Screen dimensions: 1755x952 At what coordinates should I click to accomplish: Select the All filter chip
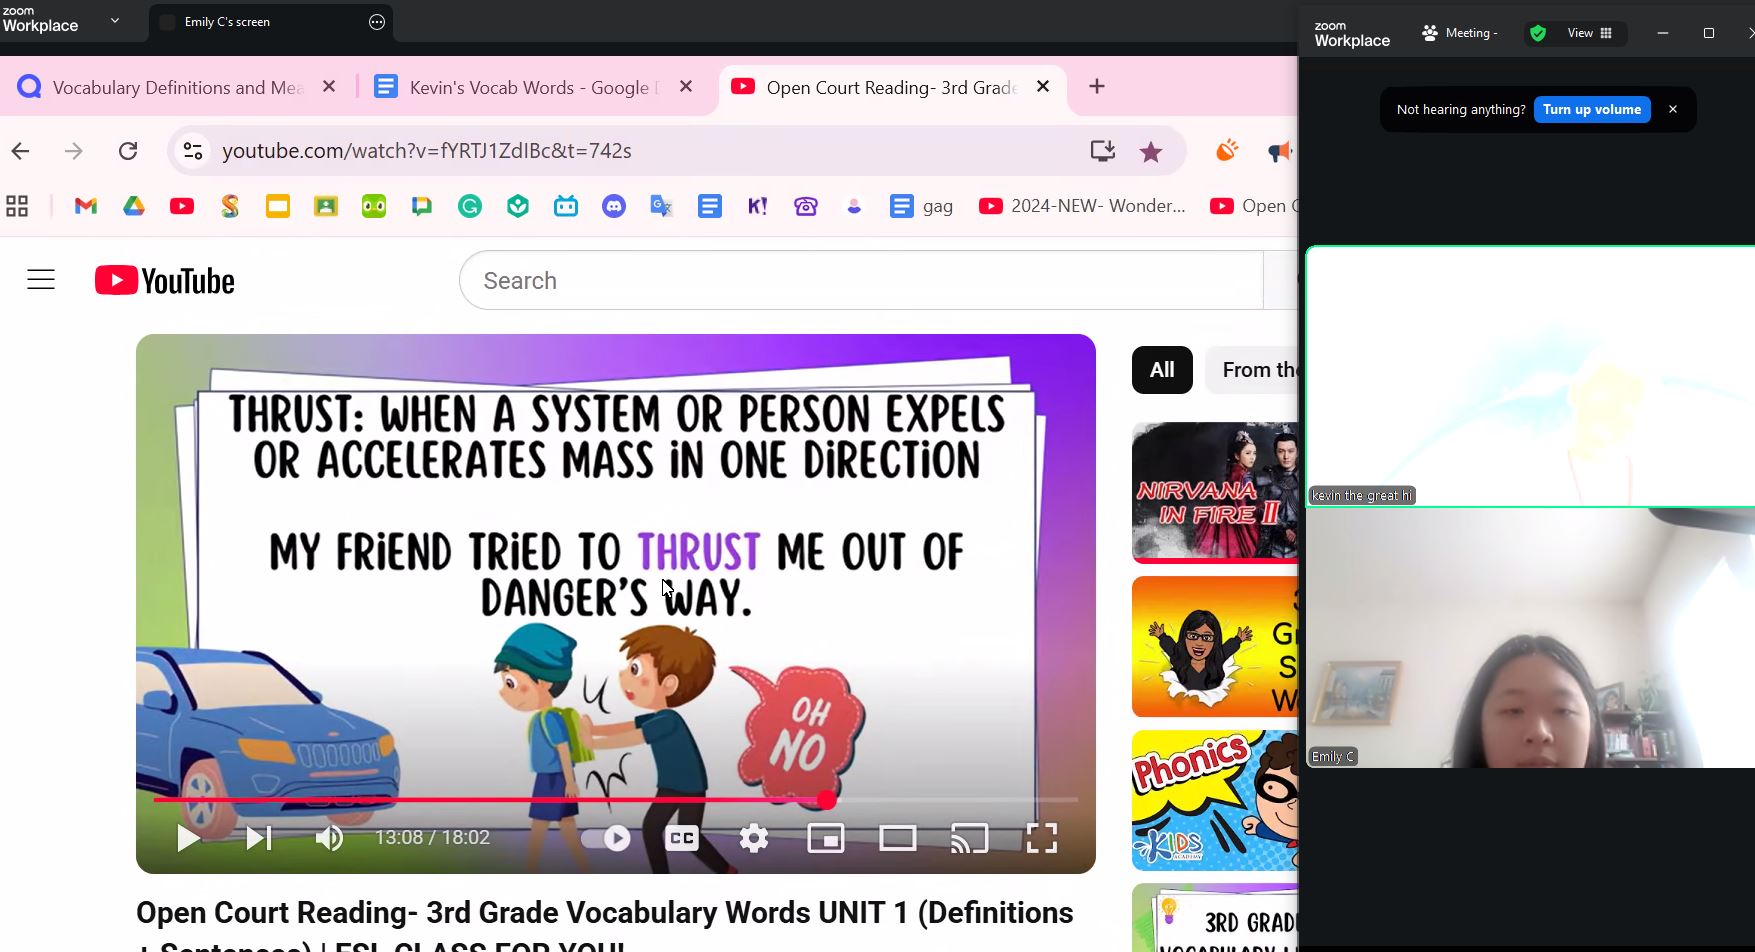(1162, 370)
